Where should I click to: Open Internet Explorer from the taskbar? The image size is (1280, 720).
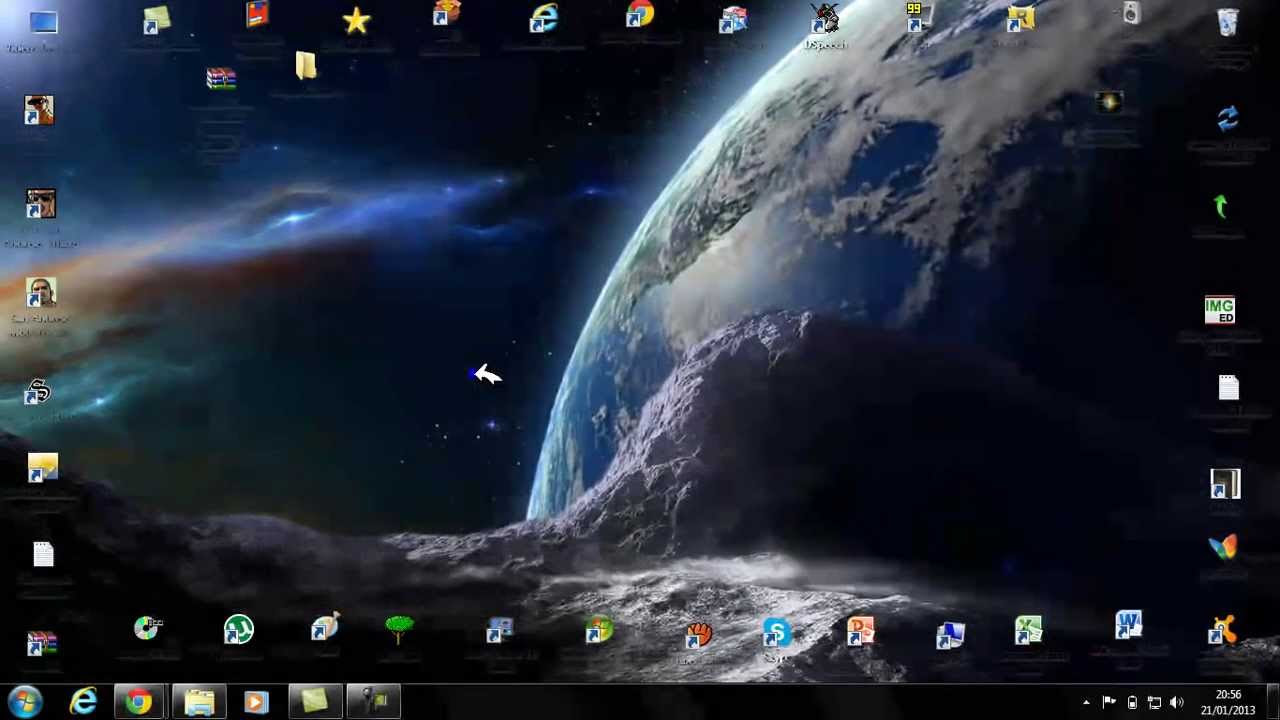tap(83, 702)
